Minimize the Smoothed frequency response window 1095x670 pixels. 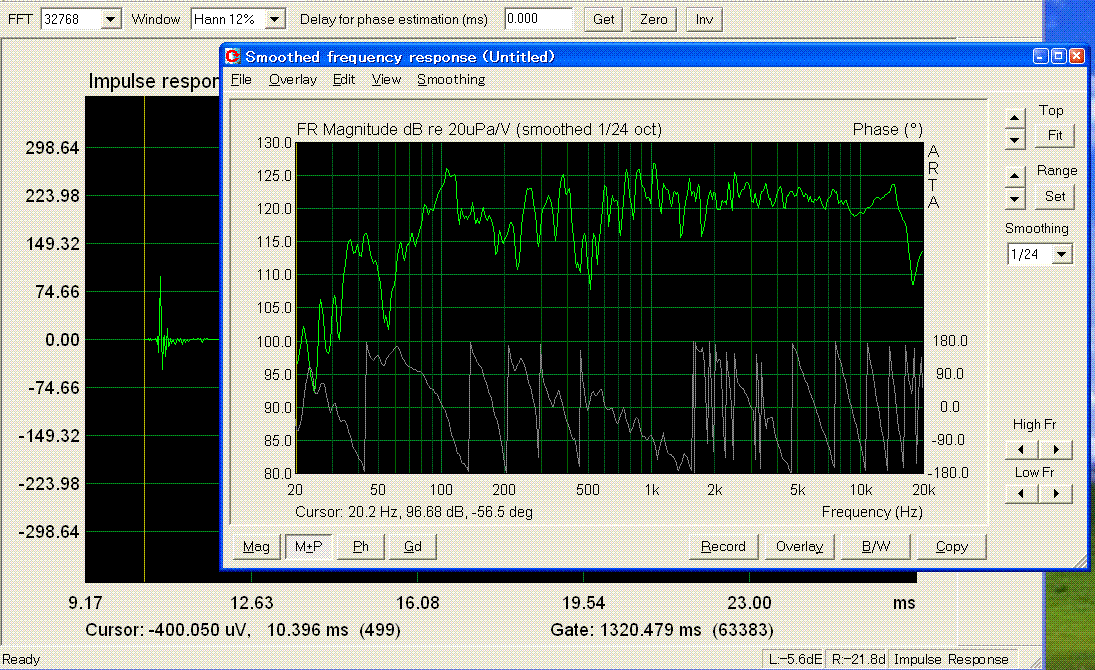pyautogui.click(x=1041, y=57)
